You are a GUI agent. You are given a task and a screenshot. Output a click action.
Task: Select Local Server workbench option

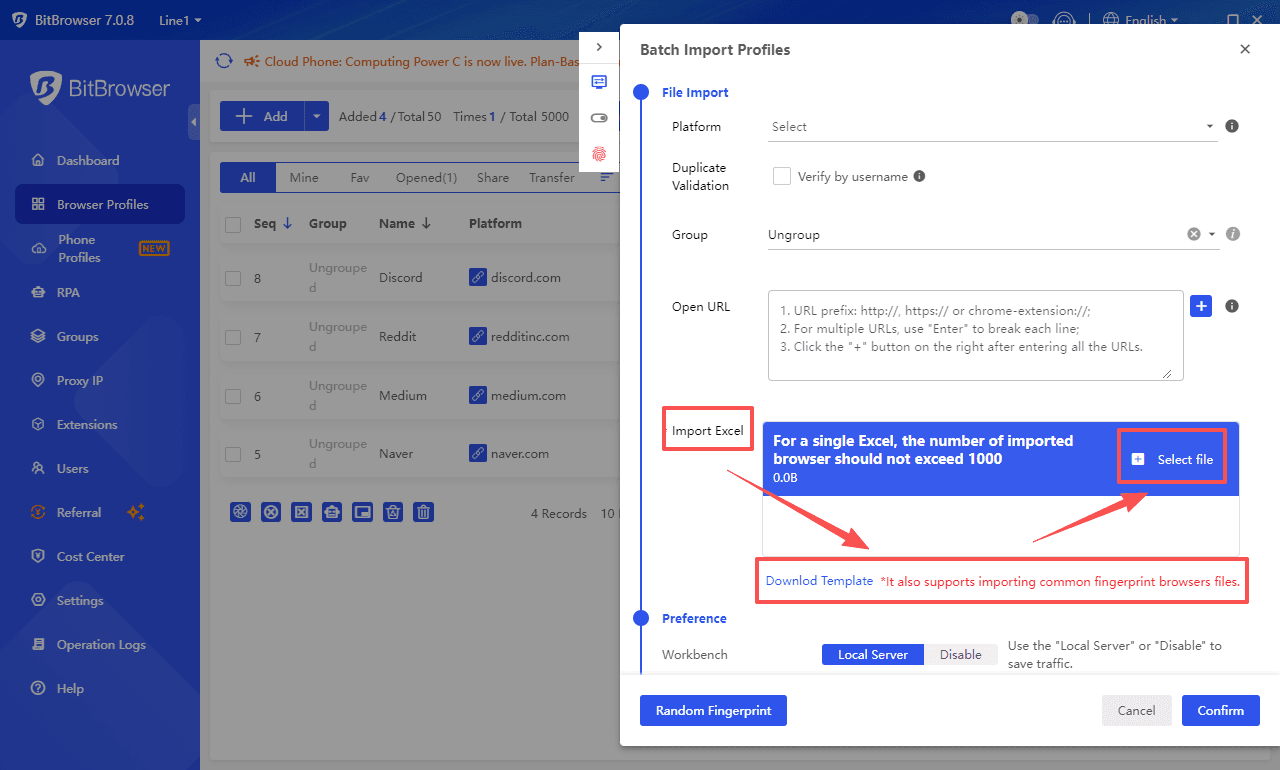[x=873, y=655]
